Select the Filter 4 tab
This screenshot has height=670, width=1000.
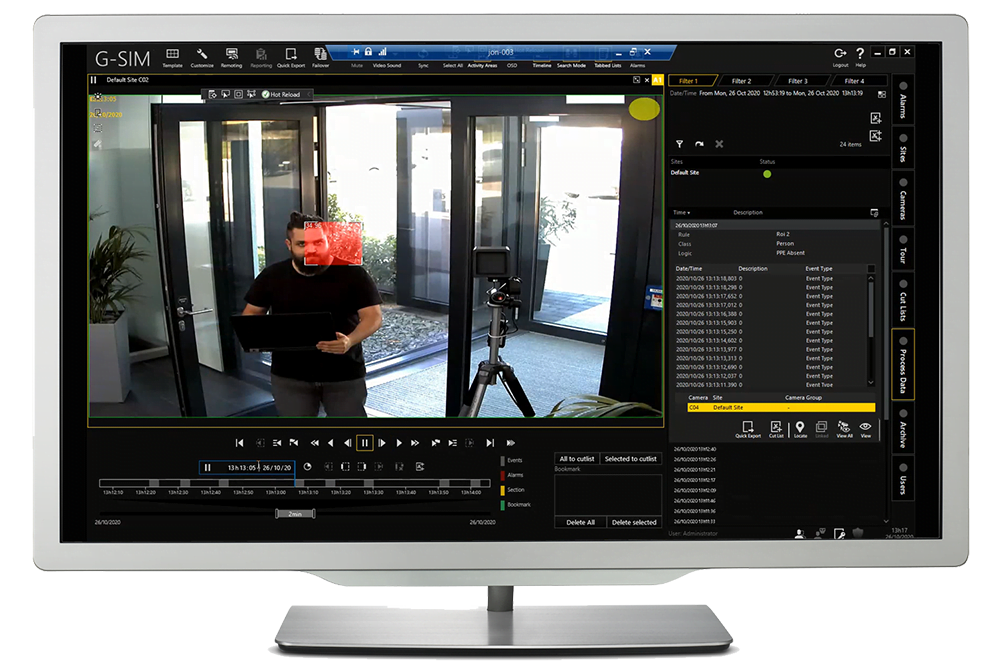click(x=854, y=81)
